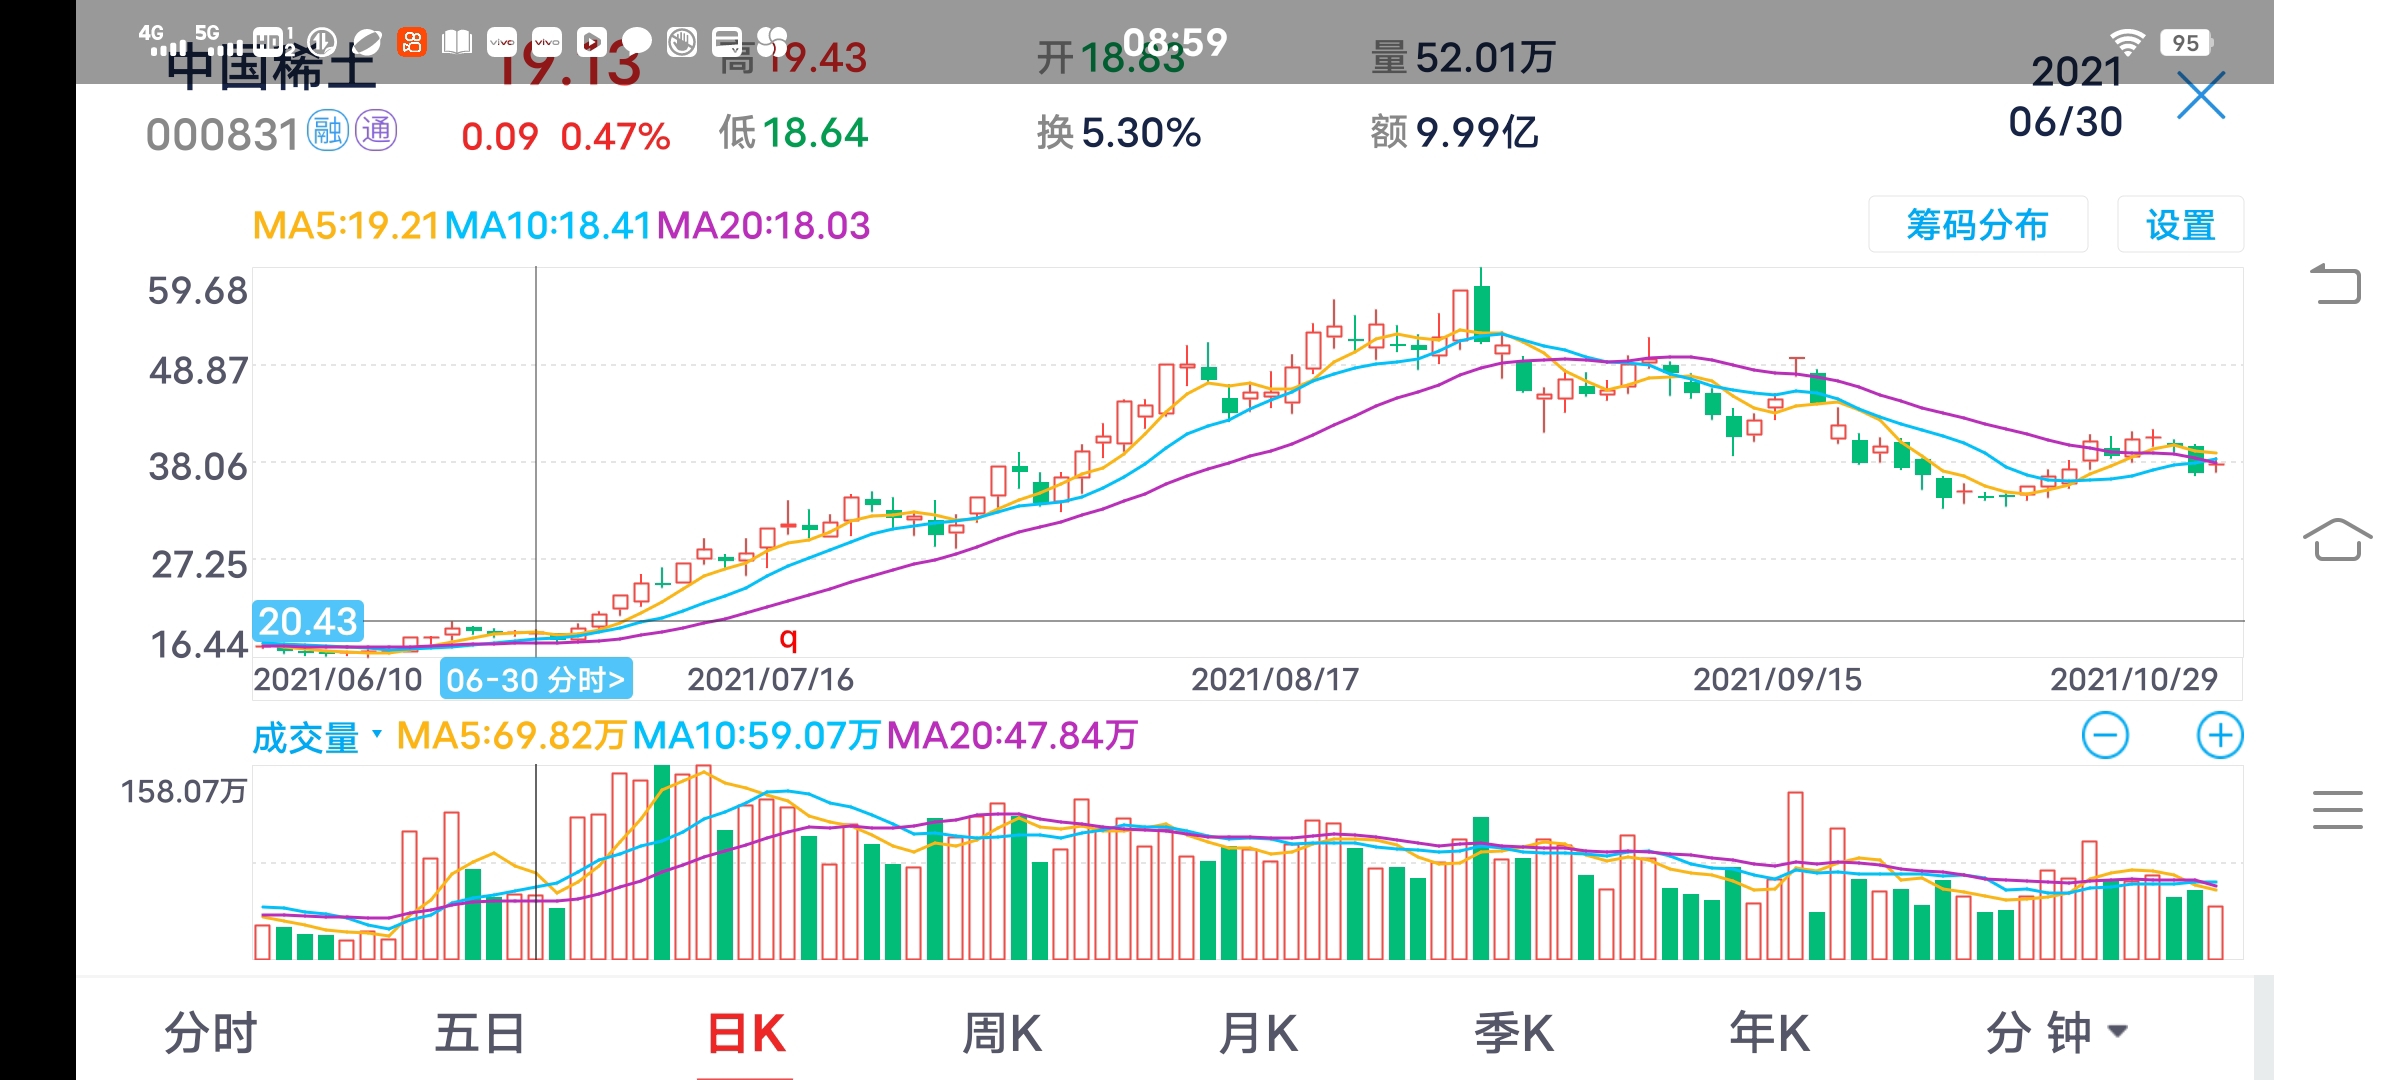Click the 20.43 price crosshair label

click(x=308, y=621)
